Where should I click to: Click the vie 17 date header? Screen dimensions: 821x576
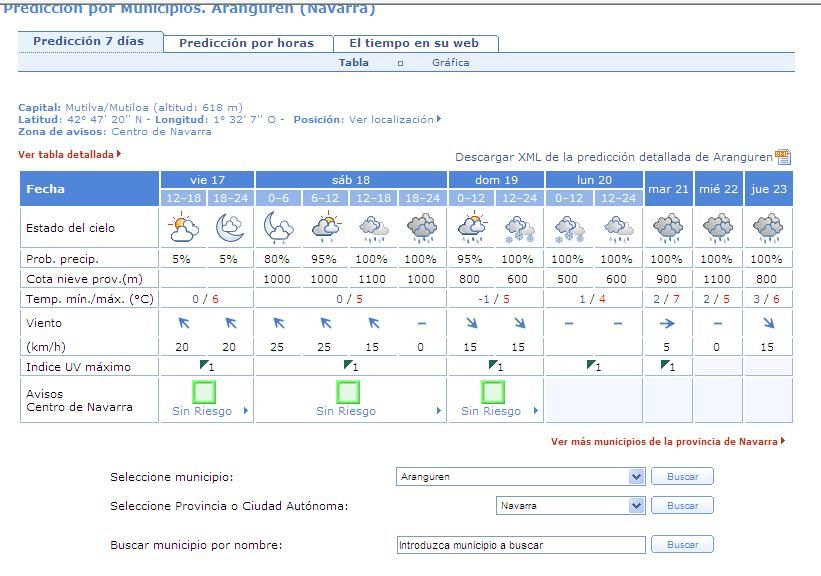point(207,180)
